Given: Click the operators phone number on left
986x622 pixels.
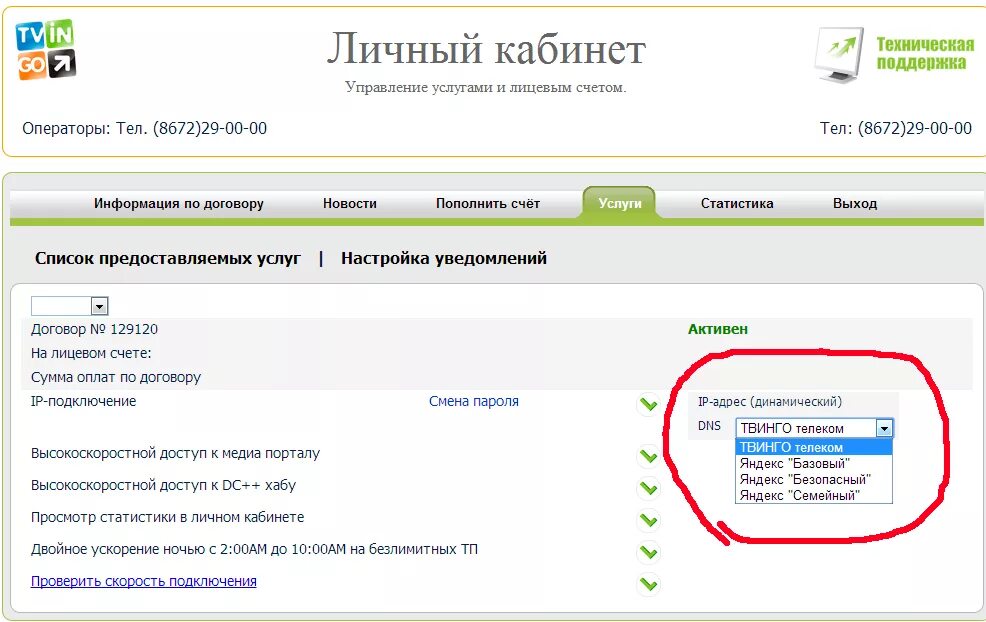Looking at the screenshot, I should tap(210, 128).
